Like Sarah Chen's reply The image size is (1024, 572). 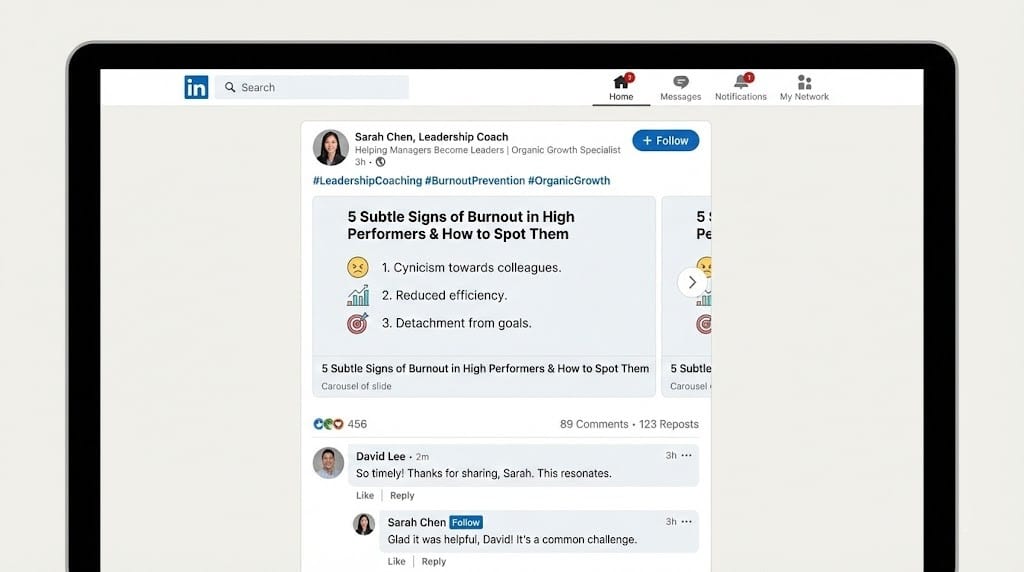396,562
